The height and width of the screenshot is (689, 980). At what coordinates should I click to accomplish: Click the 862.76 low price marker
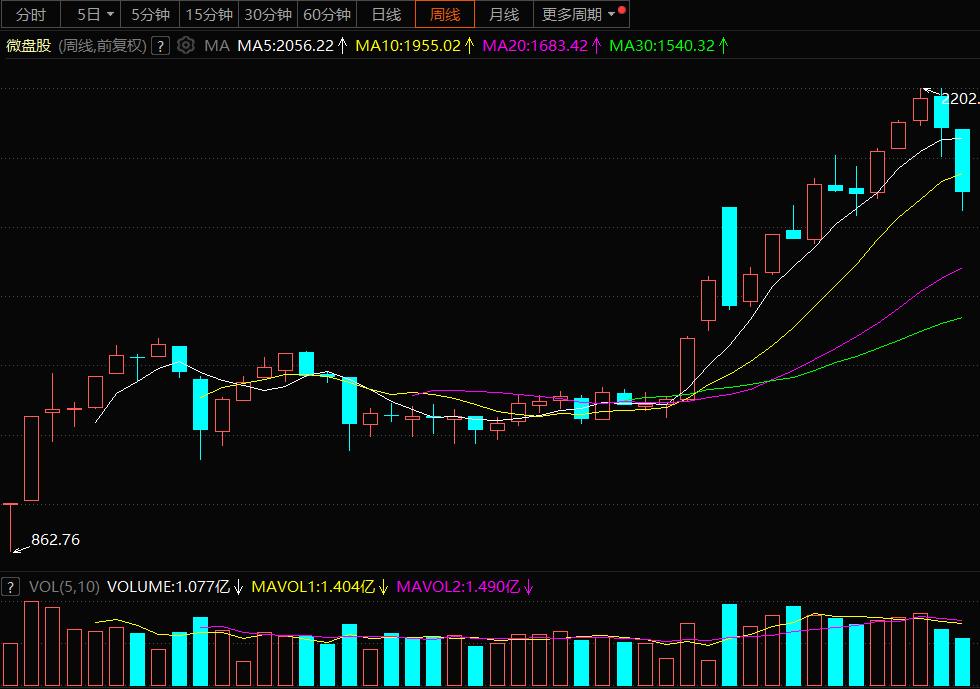[x=55, y=540]
